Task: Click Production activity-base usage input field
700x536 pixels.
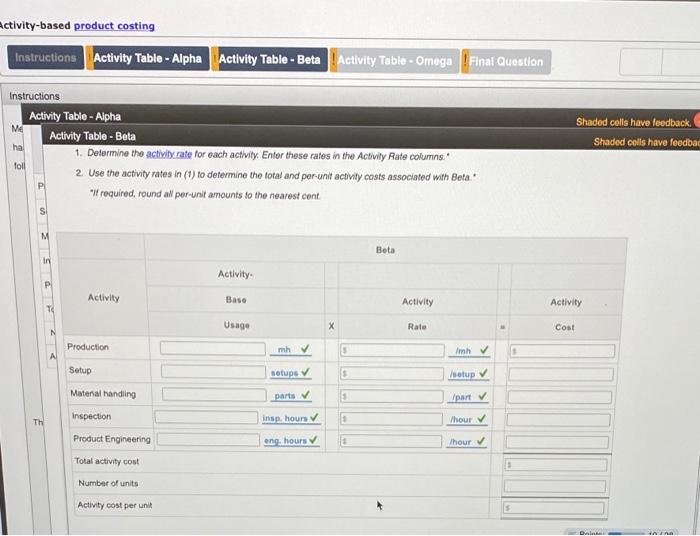Action: coord(212,349)
